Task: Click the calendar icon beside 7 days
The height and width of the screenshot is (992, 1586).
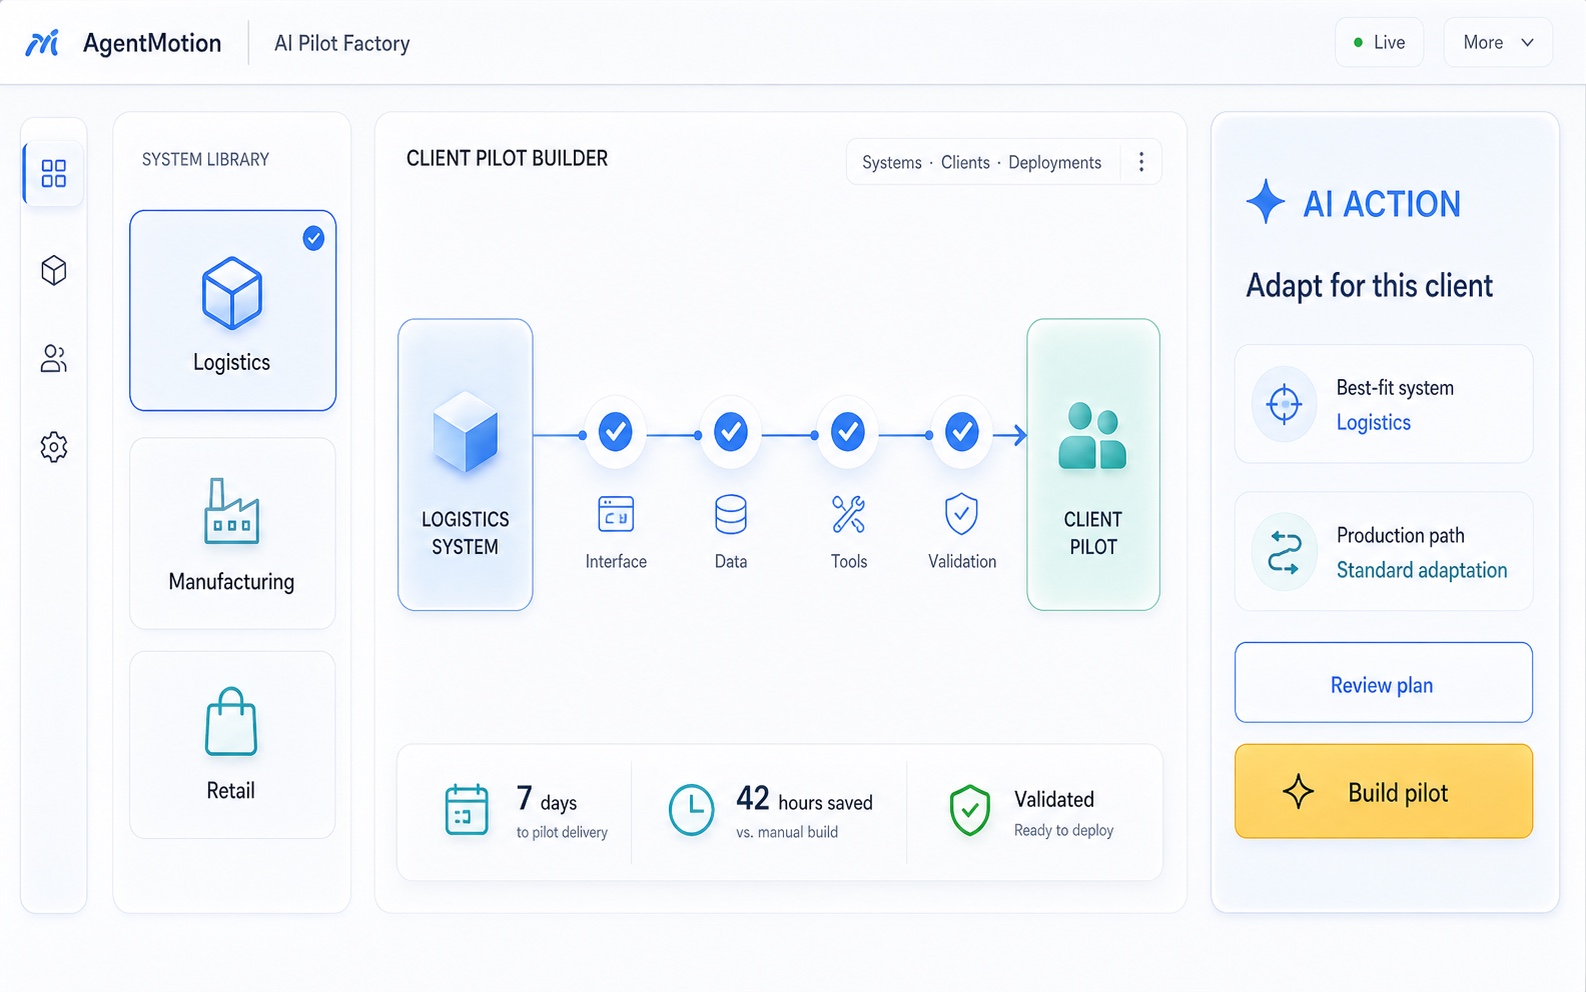Action: coord(467,809)
